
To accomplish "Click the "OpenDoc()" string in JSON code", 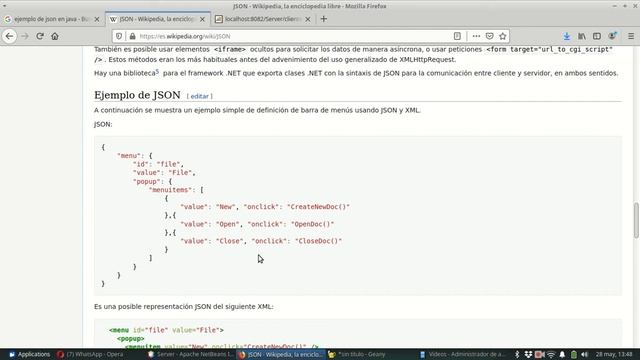I will coord(312,224).
